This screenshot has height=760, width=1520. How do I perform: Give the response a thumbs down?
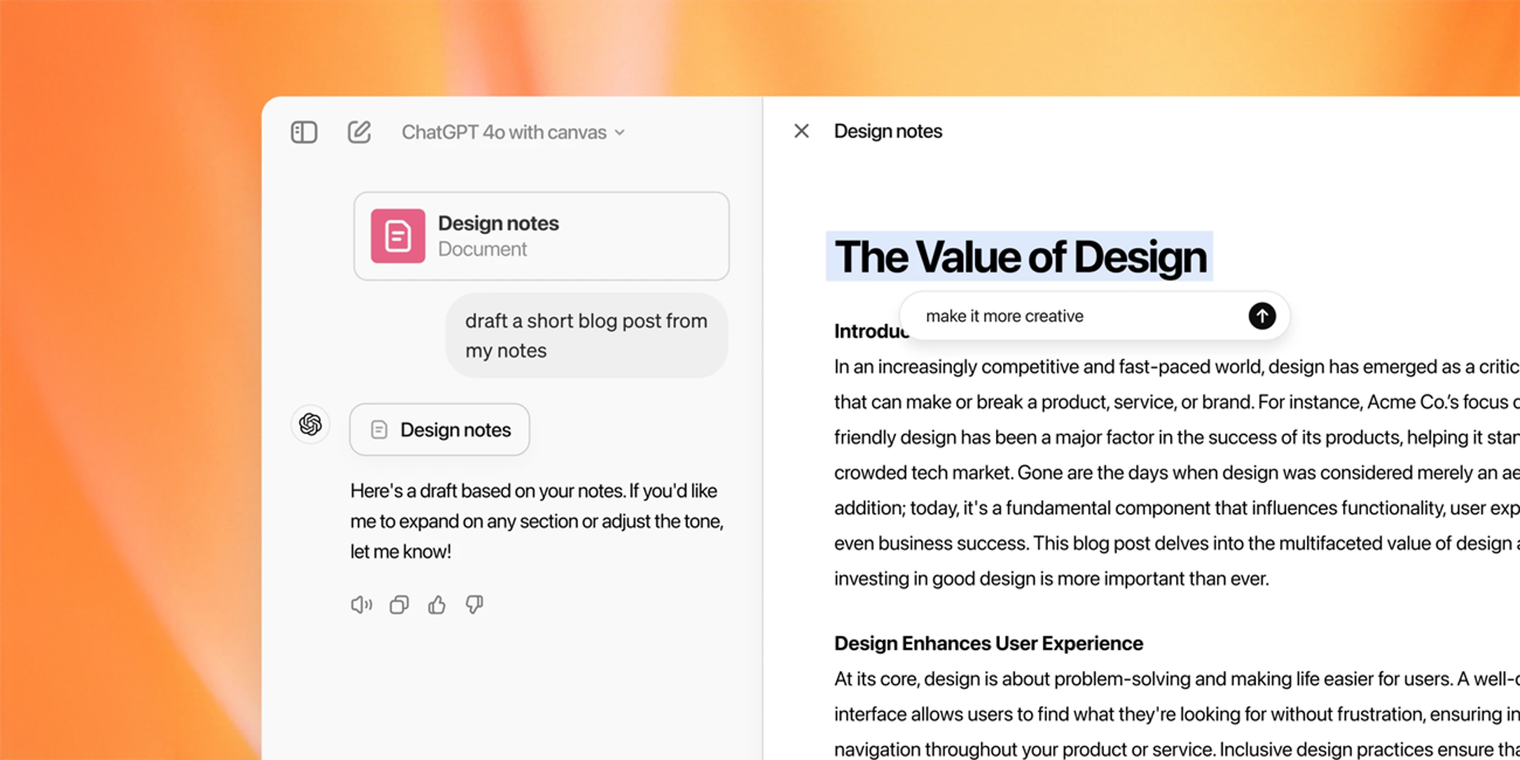click(x=474, y=605)
